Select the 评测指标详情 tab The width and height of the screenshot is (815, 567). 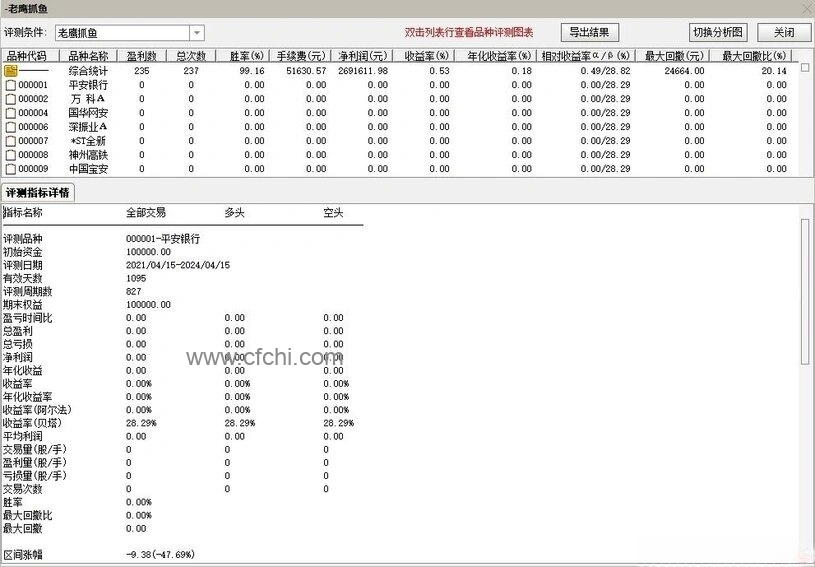[x=38, y=193]
